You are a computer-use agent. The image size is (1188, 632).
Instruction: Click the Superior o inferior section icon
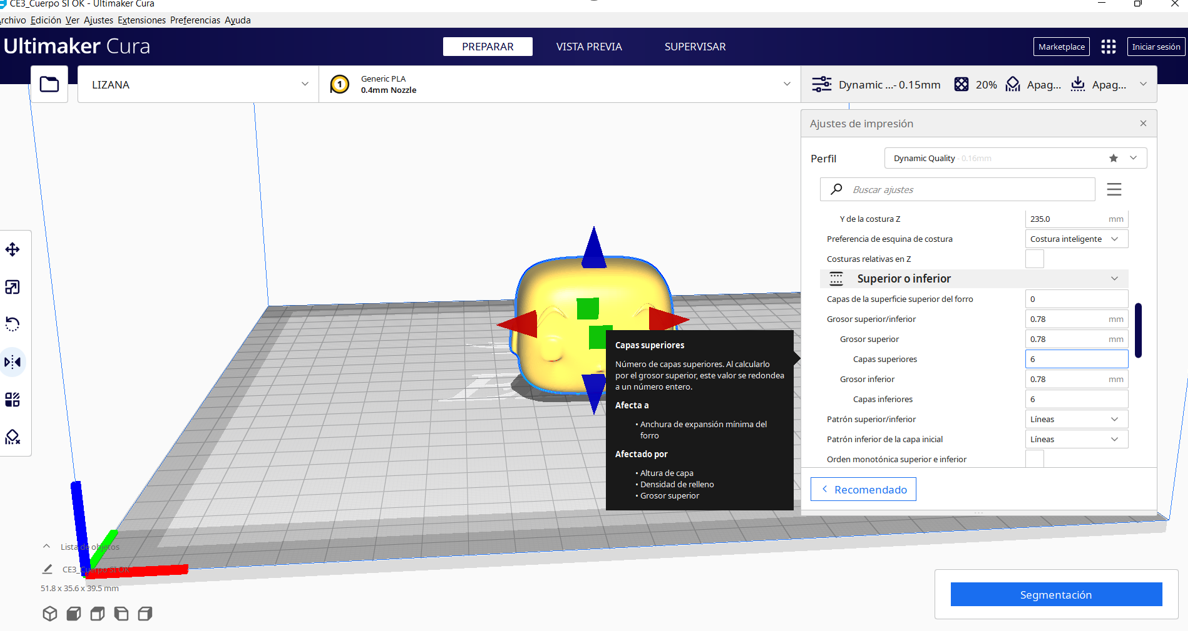coord(836,279)
